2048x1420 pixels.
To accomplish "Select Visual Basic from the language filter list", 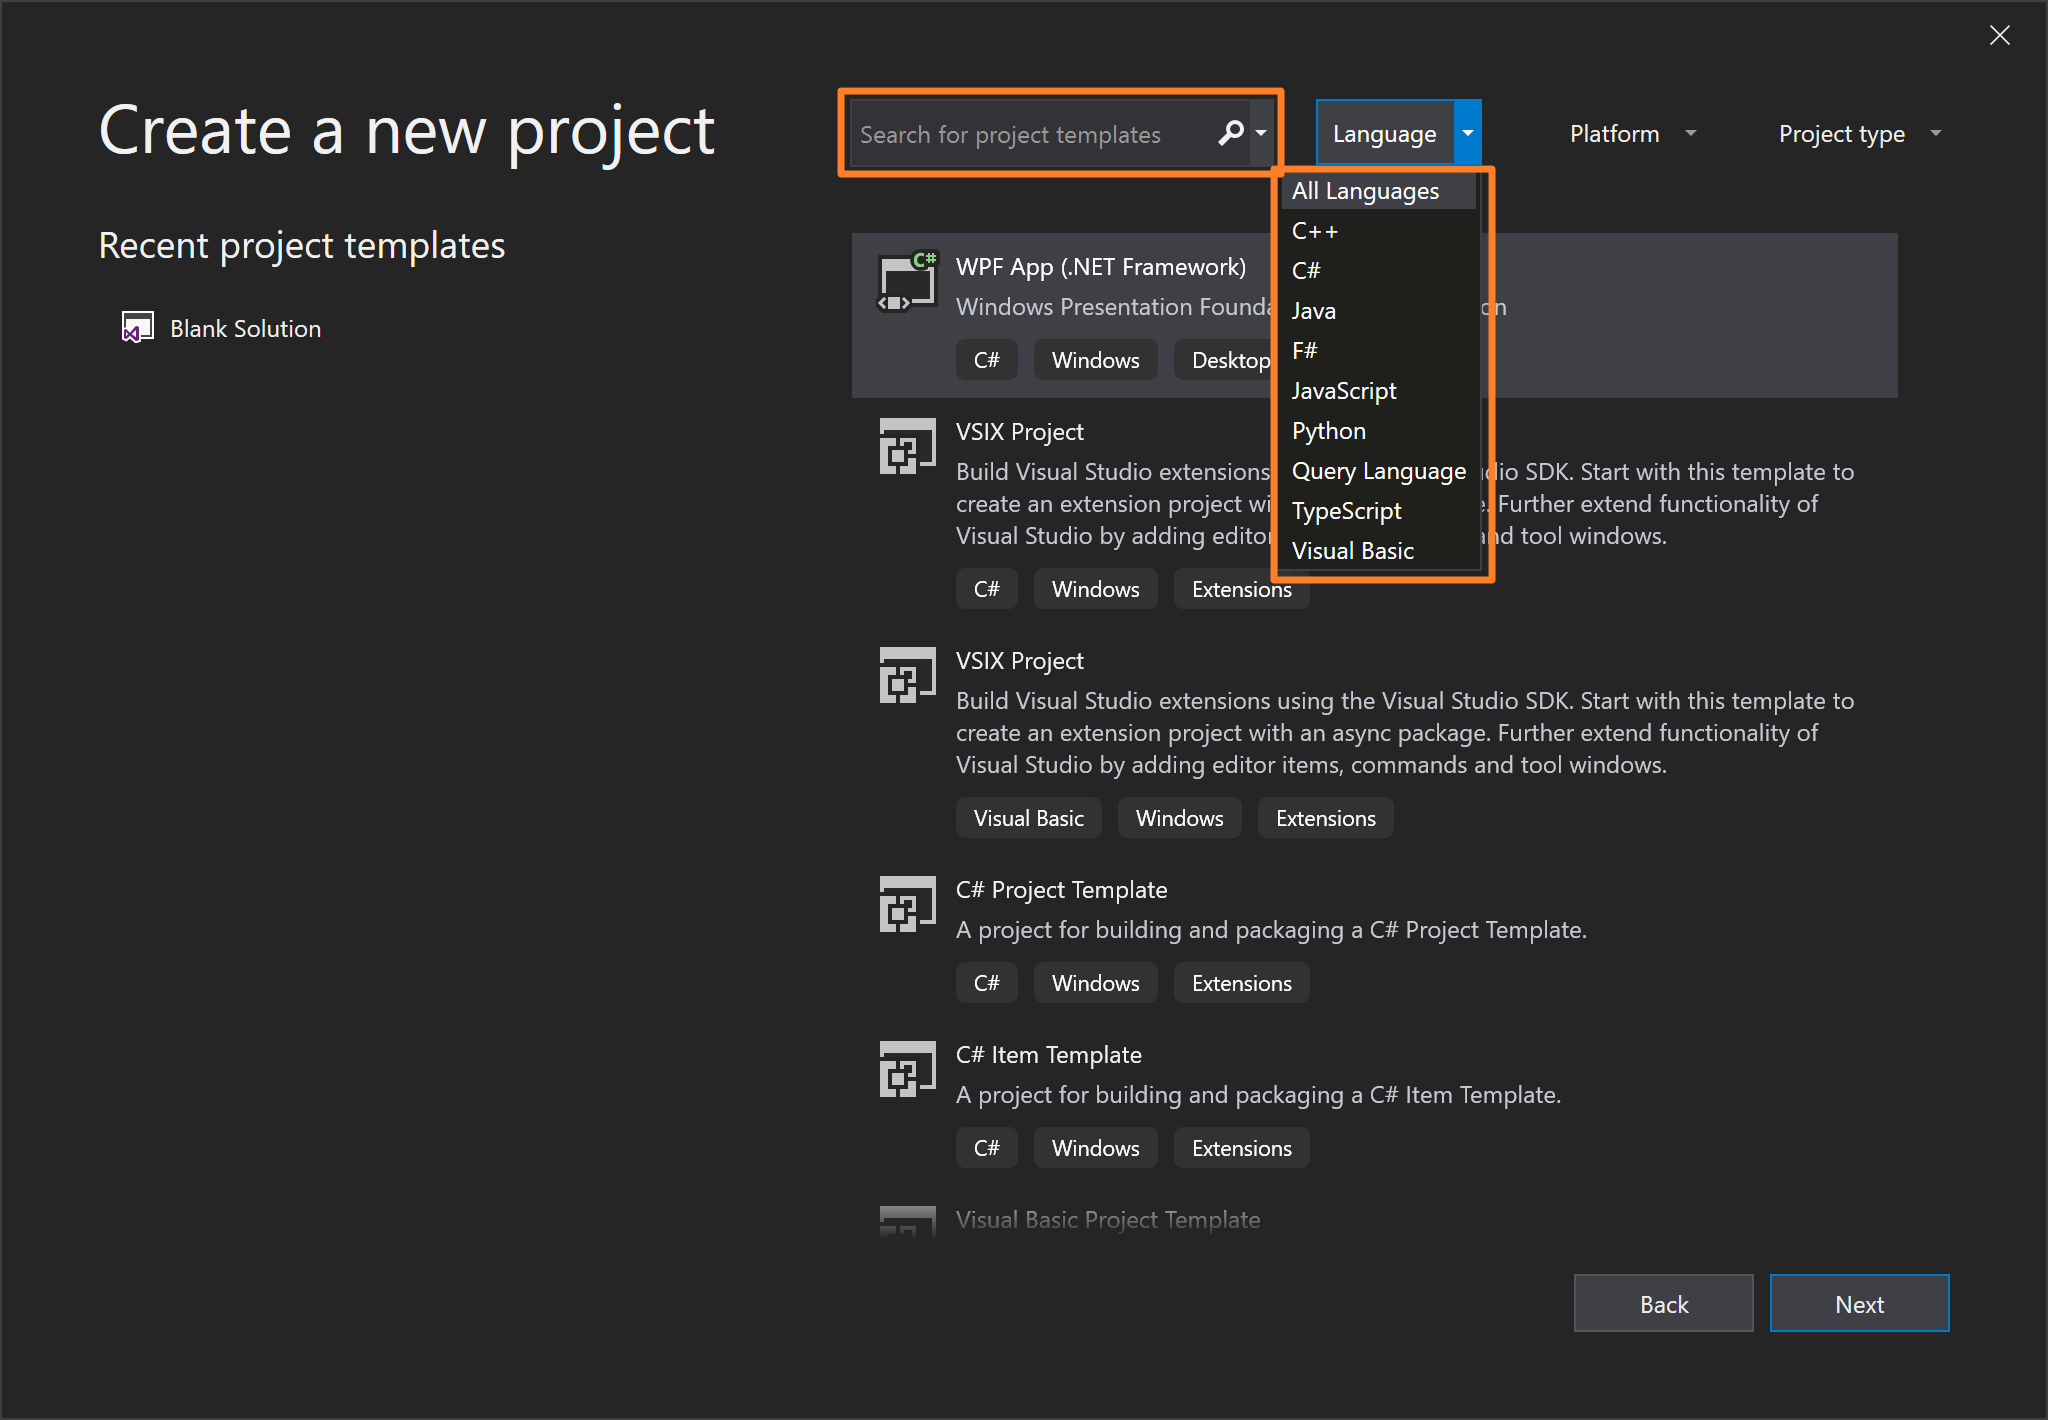I will tap(1352, 551).
